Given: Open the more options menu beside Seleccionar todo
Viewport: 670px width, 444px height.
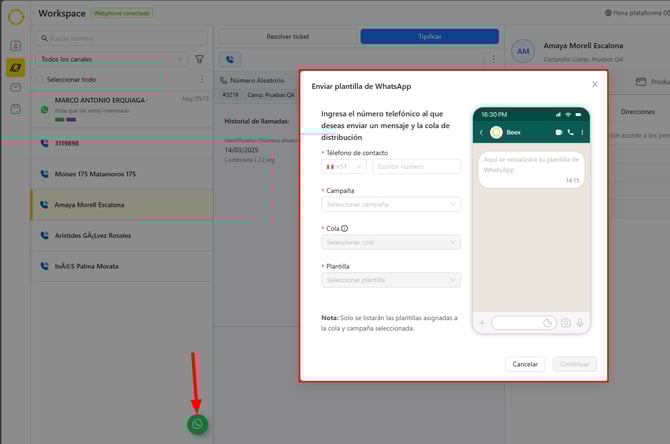Looking at the screenshot, I should pyautogui.click(x=202, y=79).
